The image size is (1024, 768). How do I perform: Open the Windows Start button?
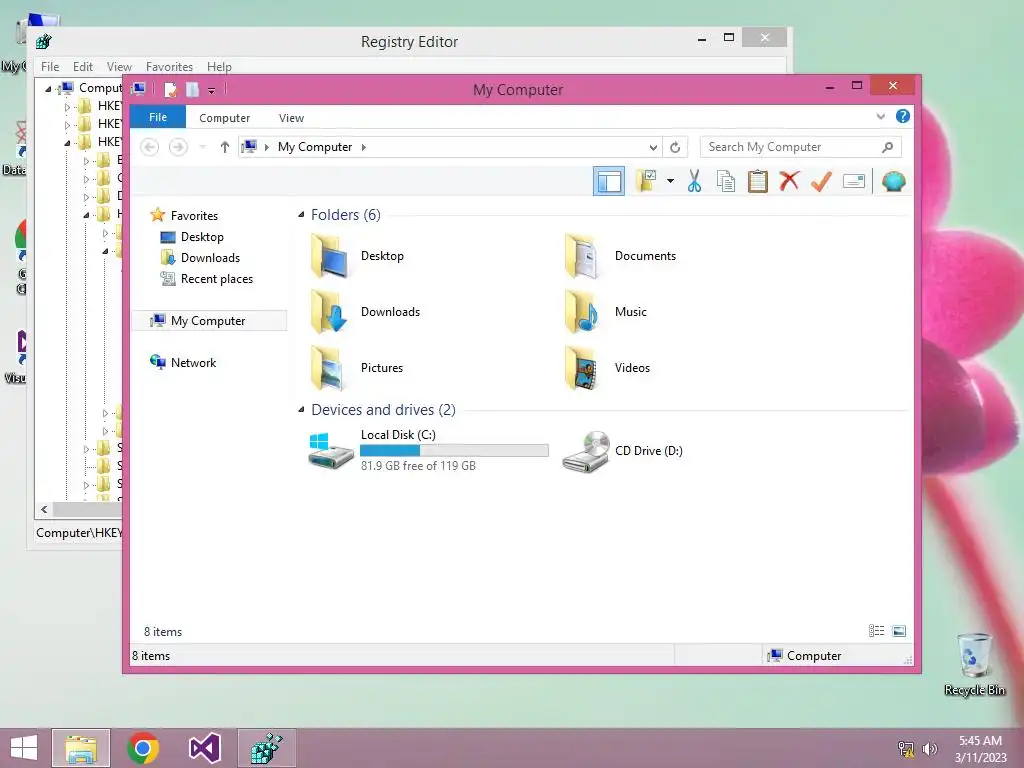coord(24,748)
